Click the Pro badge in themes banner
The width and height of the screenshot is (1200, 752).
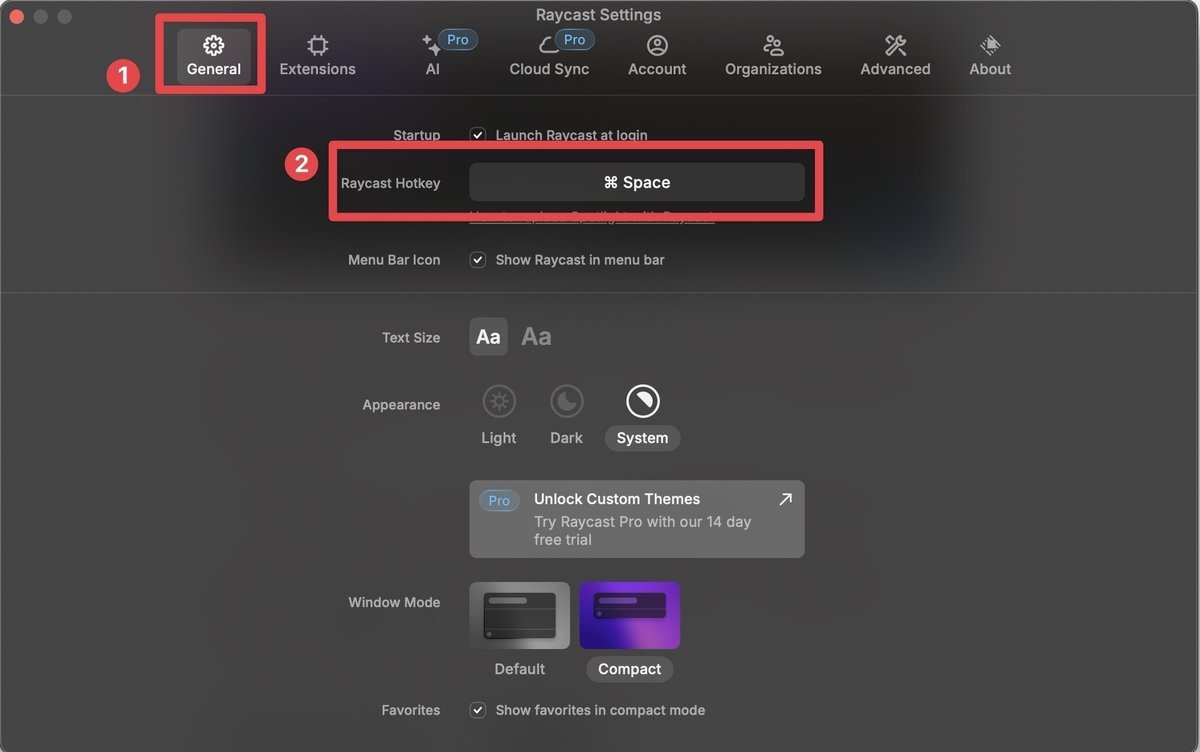(x=499, y=500)
